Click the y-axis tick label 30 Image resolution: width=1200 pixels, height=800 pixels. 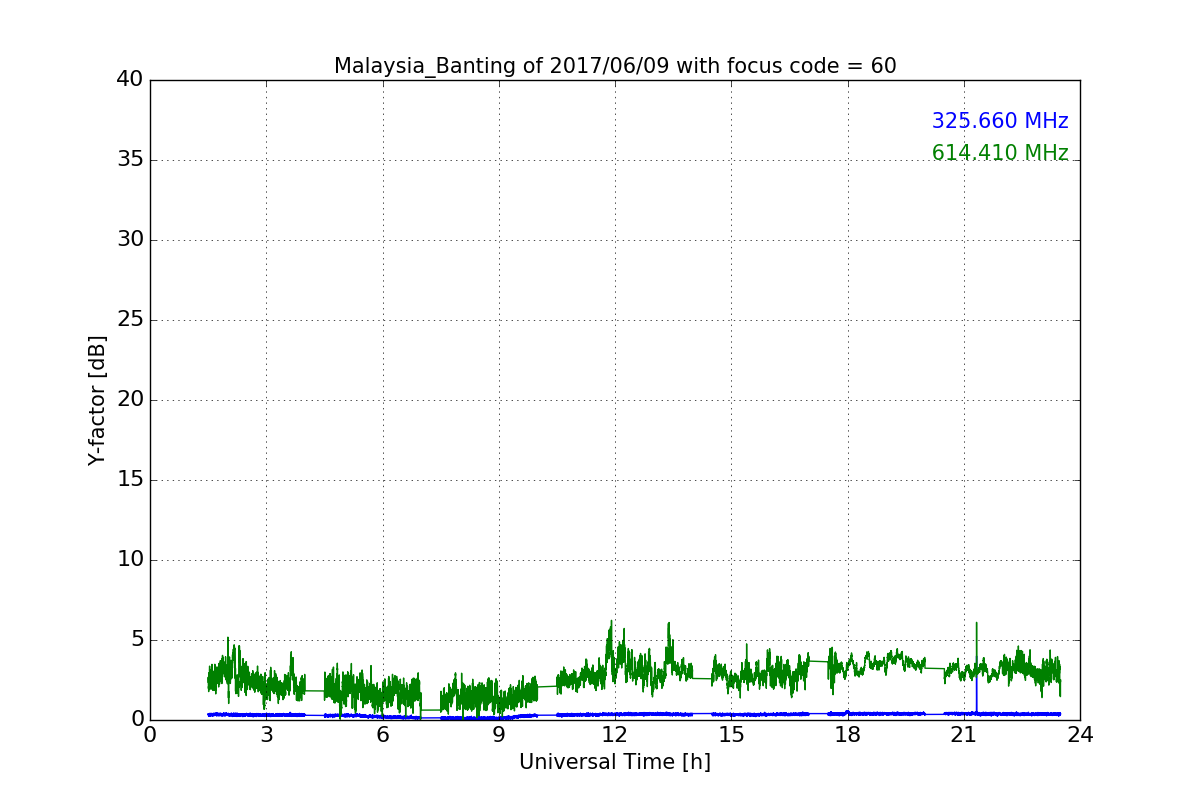tap(130, 240)
